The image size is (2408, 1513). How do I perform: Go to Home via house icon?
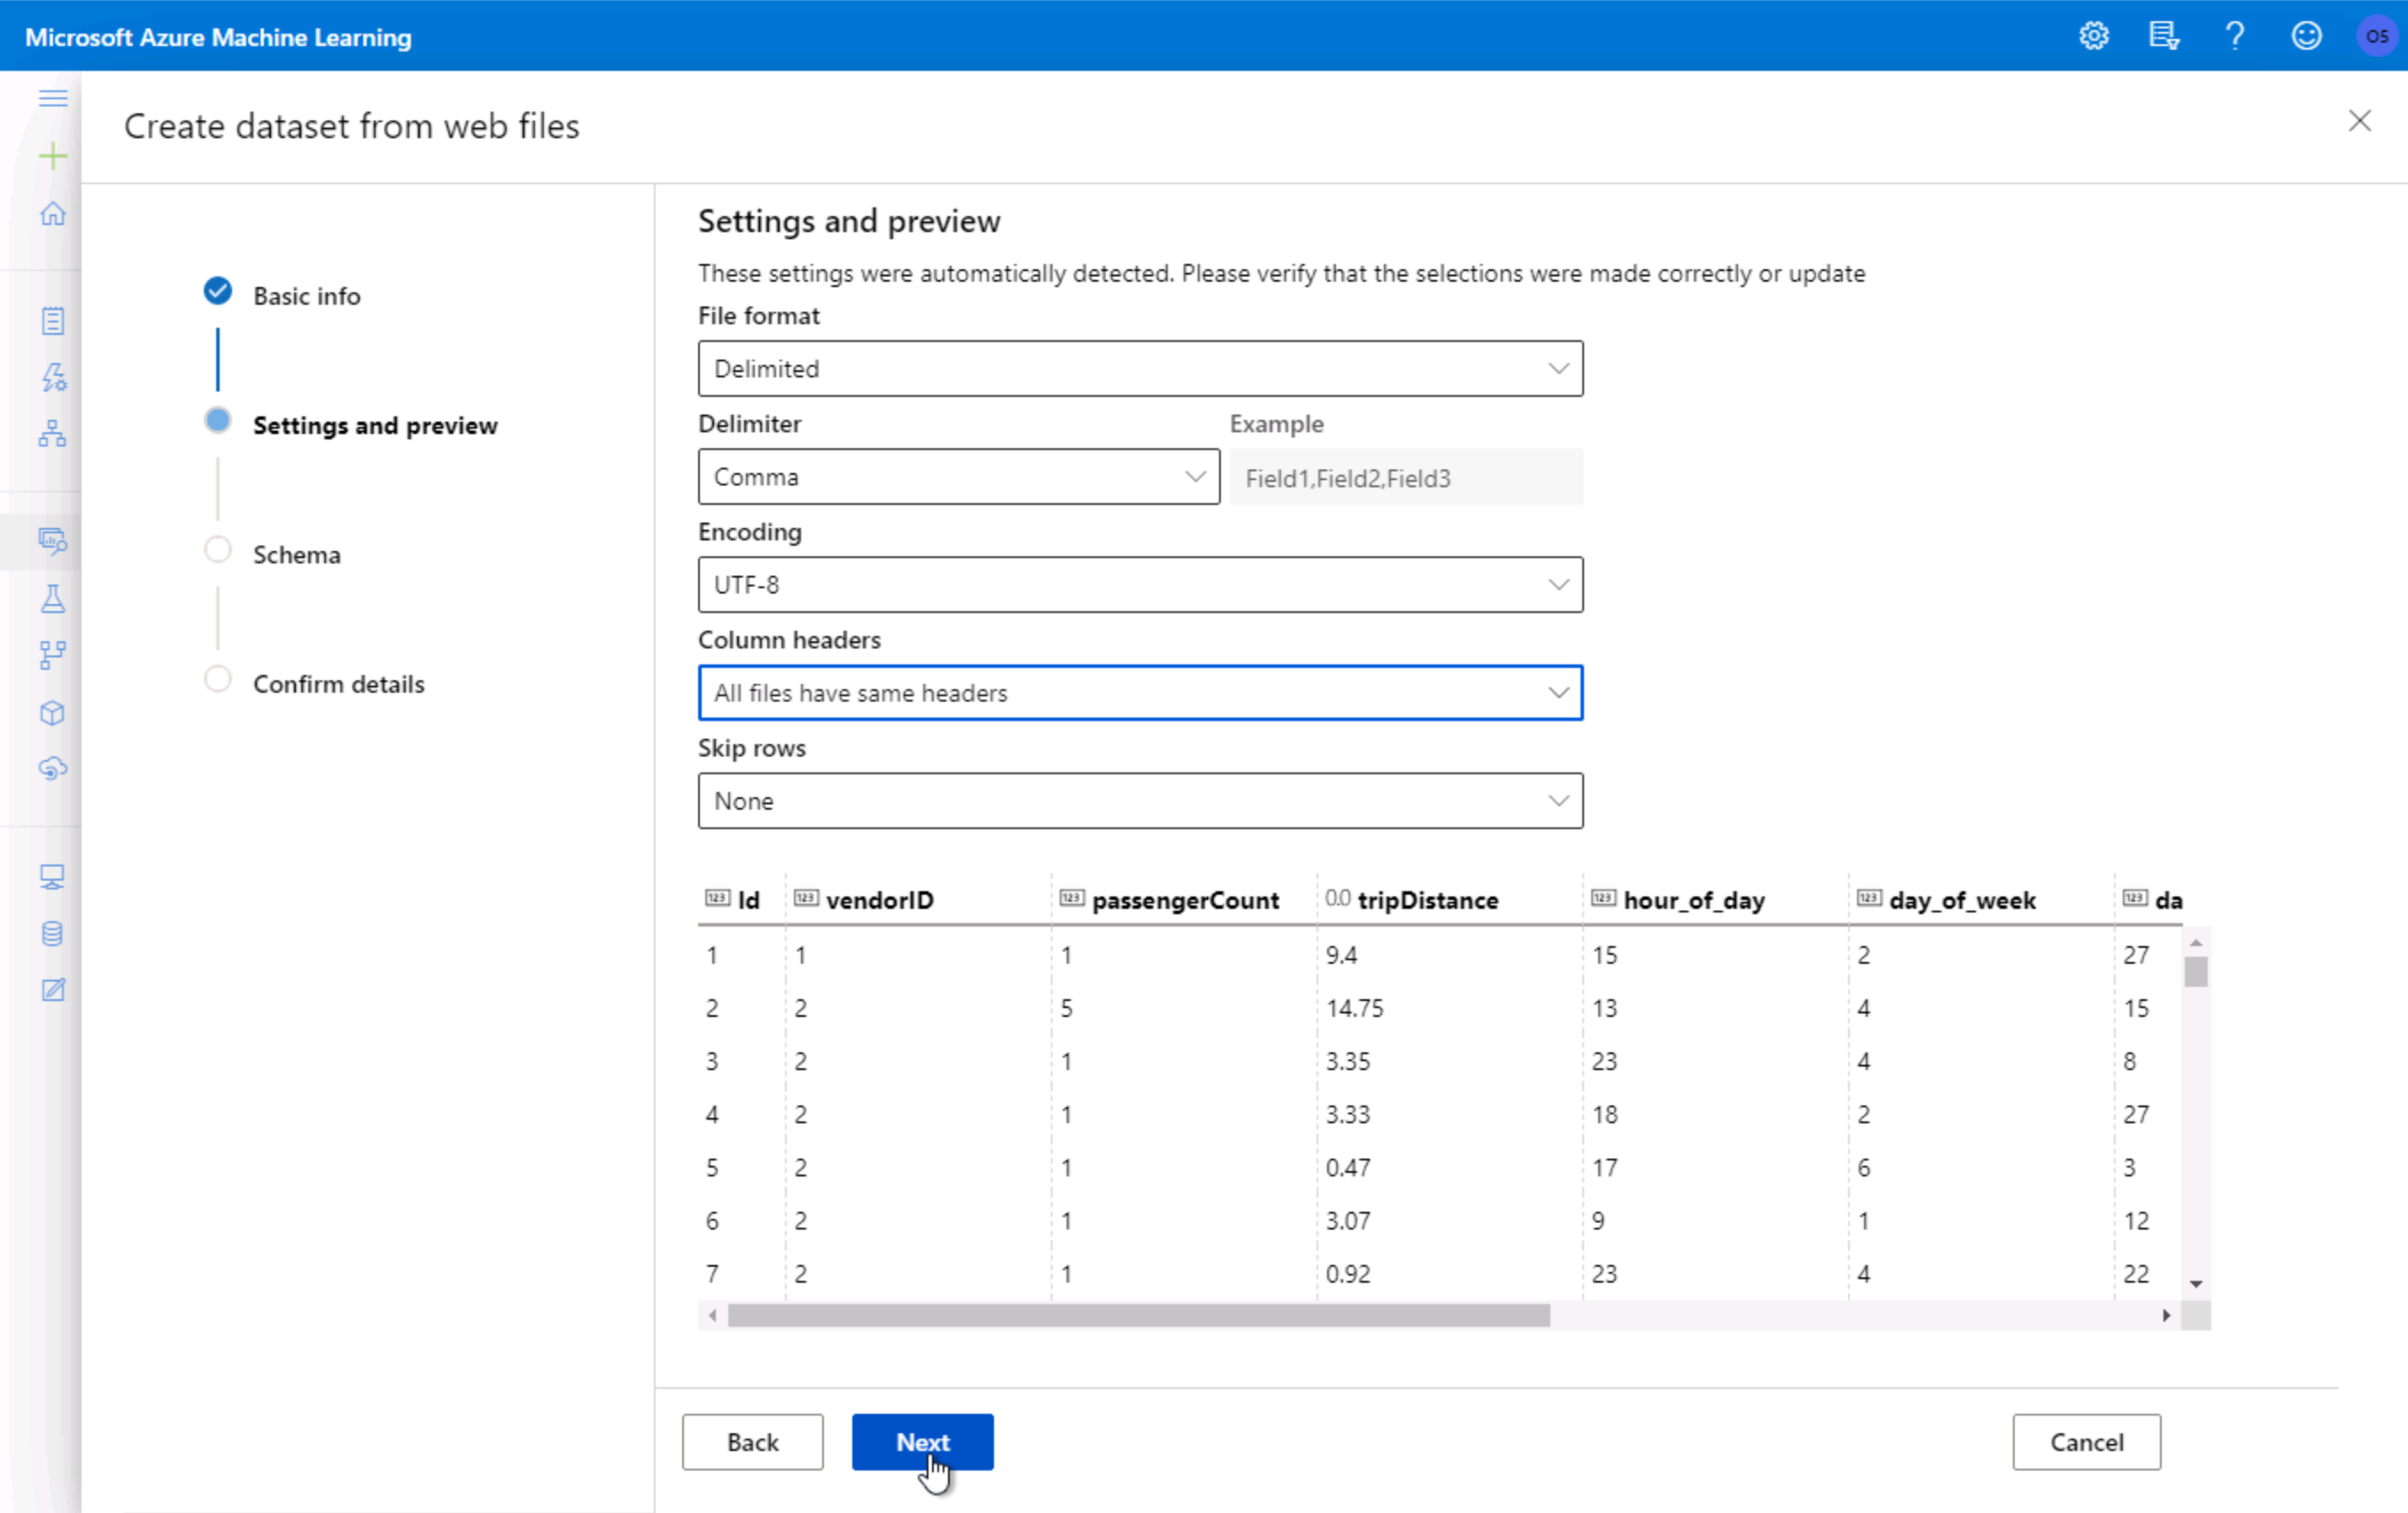53,213
